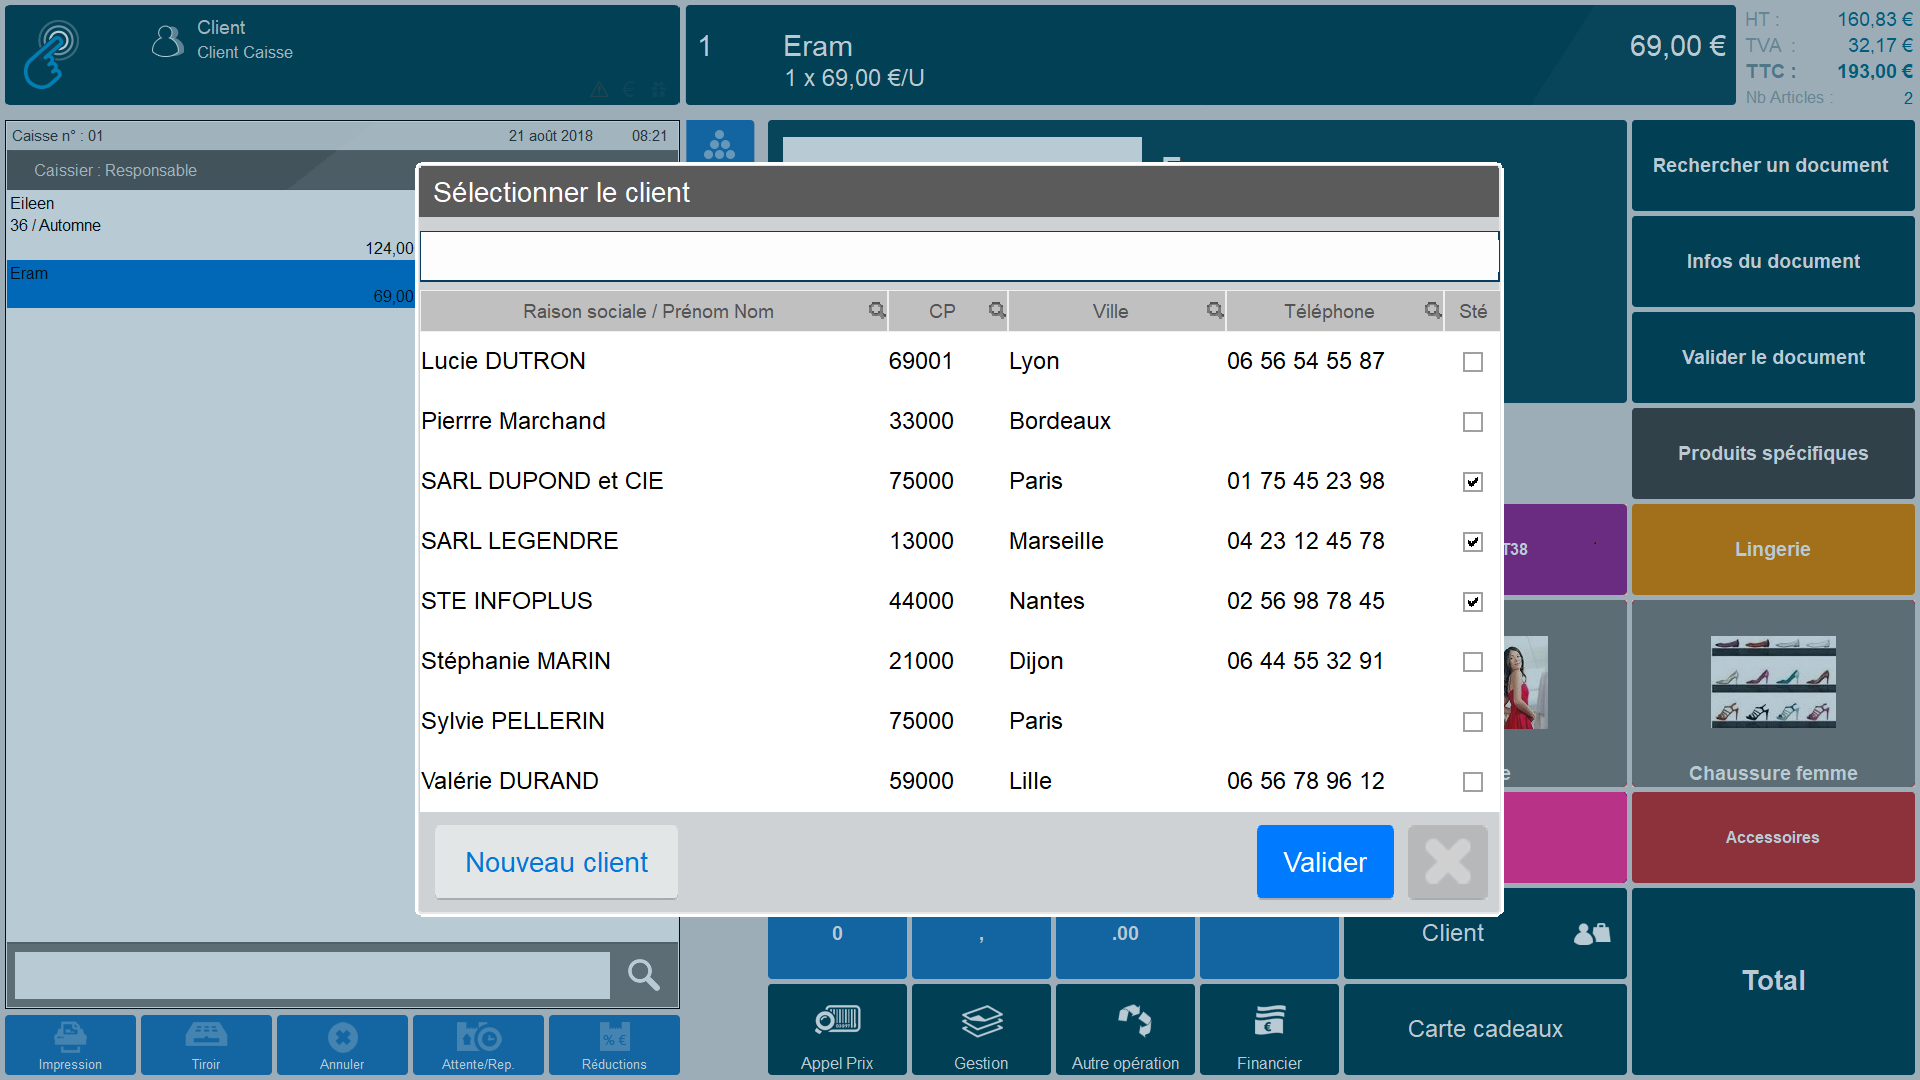
Task: Click the Ville cell Marseille
Action: click(1056, 542)
